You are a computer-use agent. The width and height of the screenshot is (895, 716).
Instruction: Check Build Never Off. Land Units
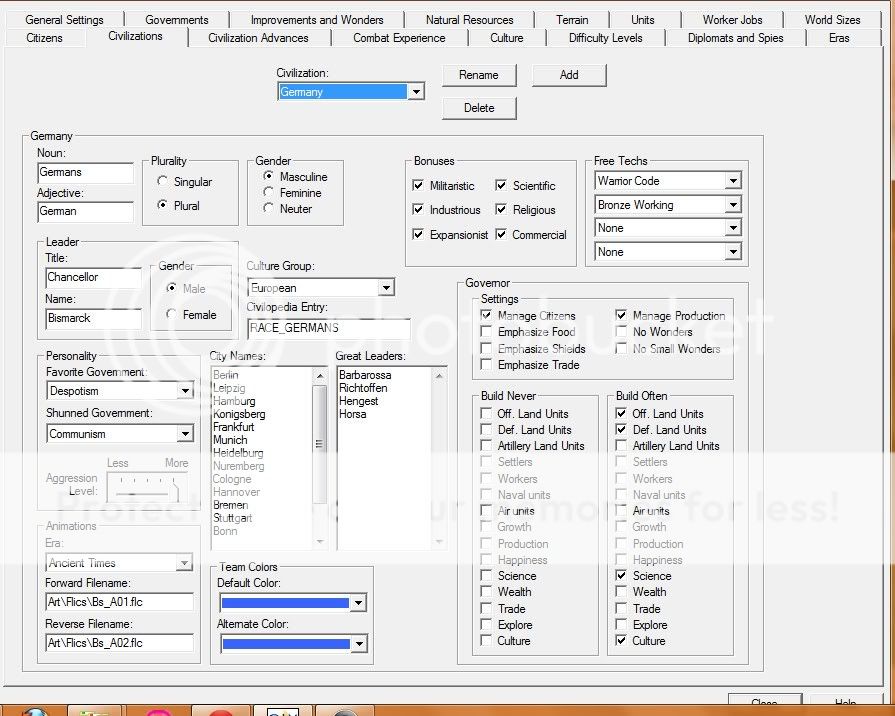[x=486, y=413]
